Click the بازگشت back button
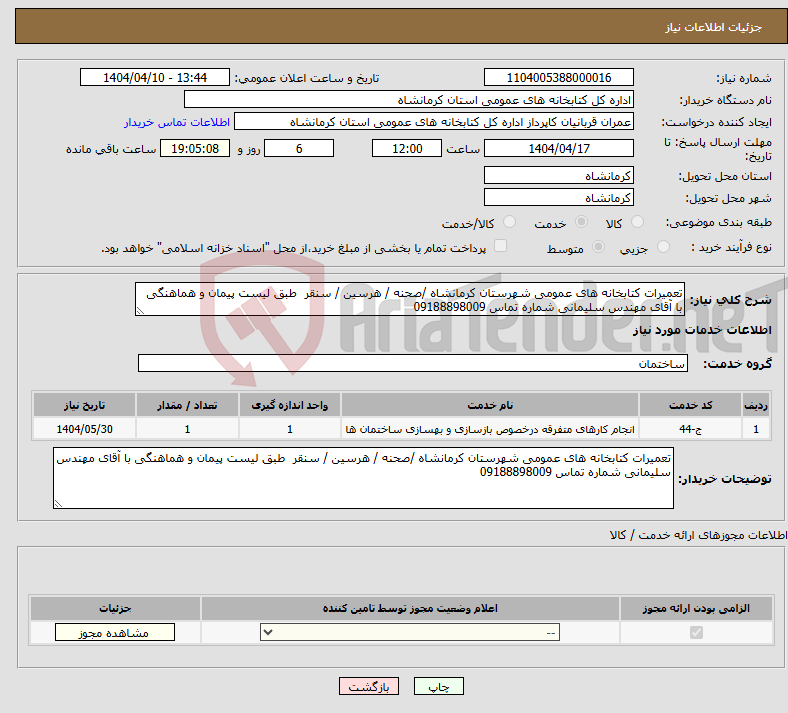The width and height of the screenshot is (788, 713). (x=369, y=686)
